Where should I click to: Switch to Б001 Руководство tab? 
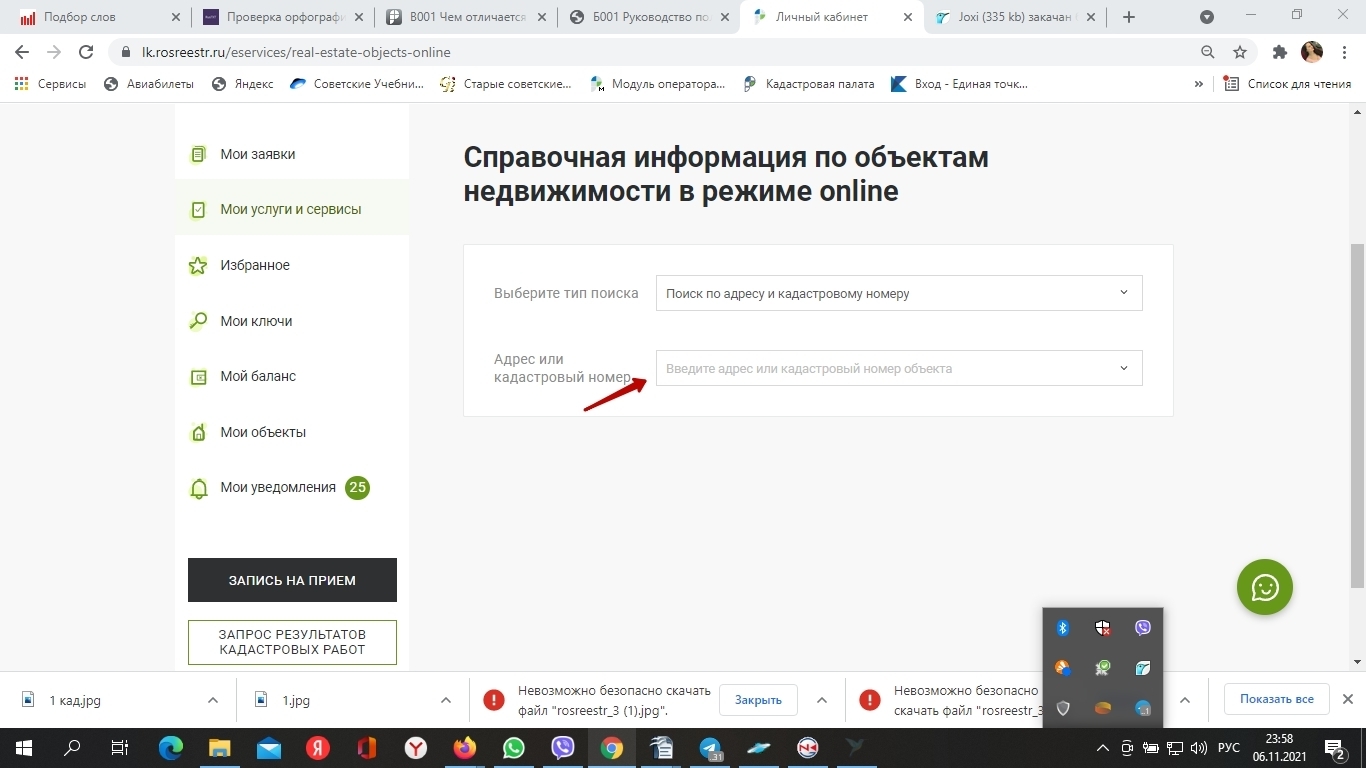pyautogui.click(x=650, y=17)
